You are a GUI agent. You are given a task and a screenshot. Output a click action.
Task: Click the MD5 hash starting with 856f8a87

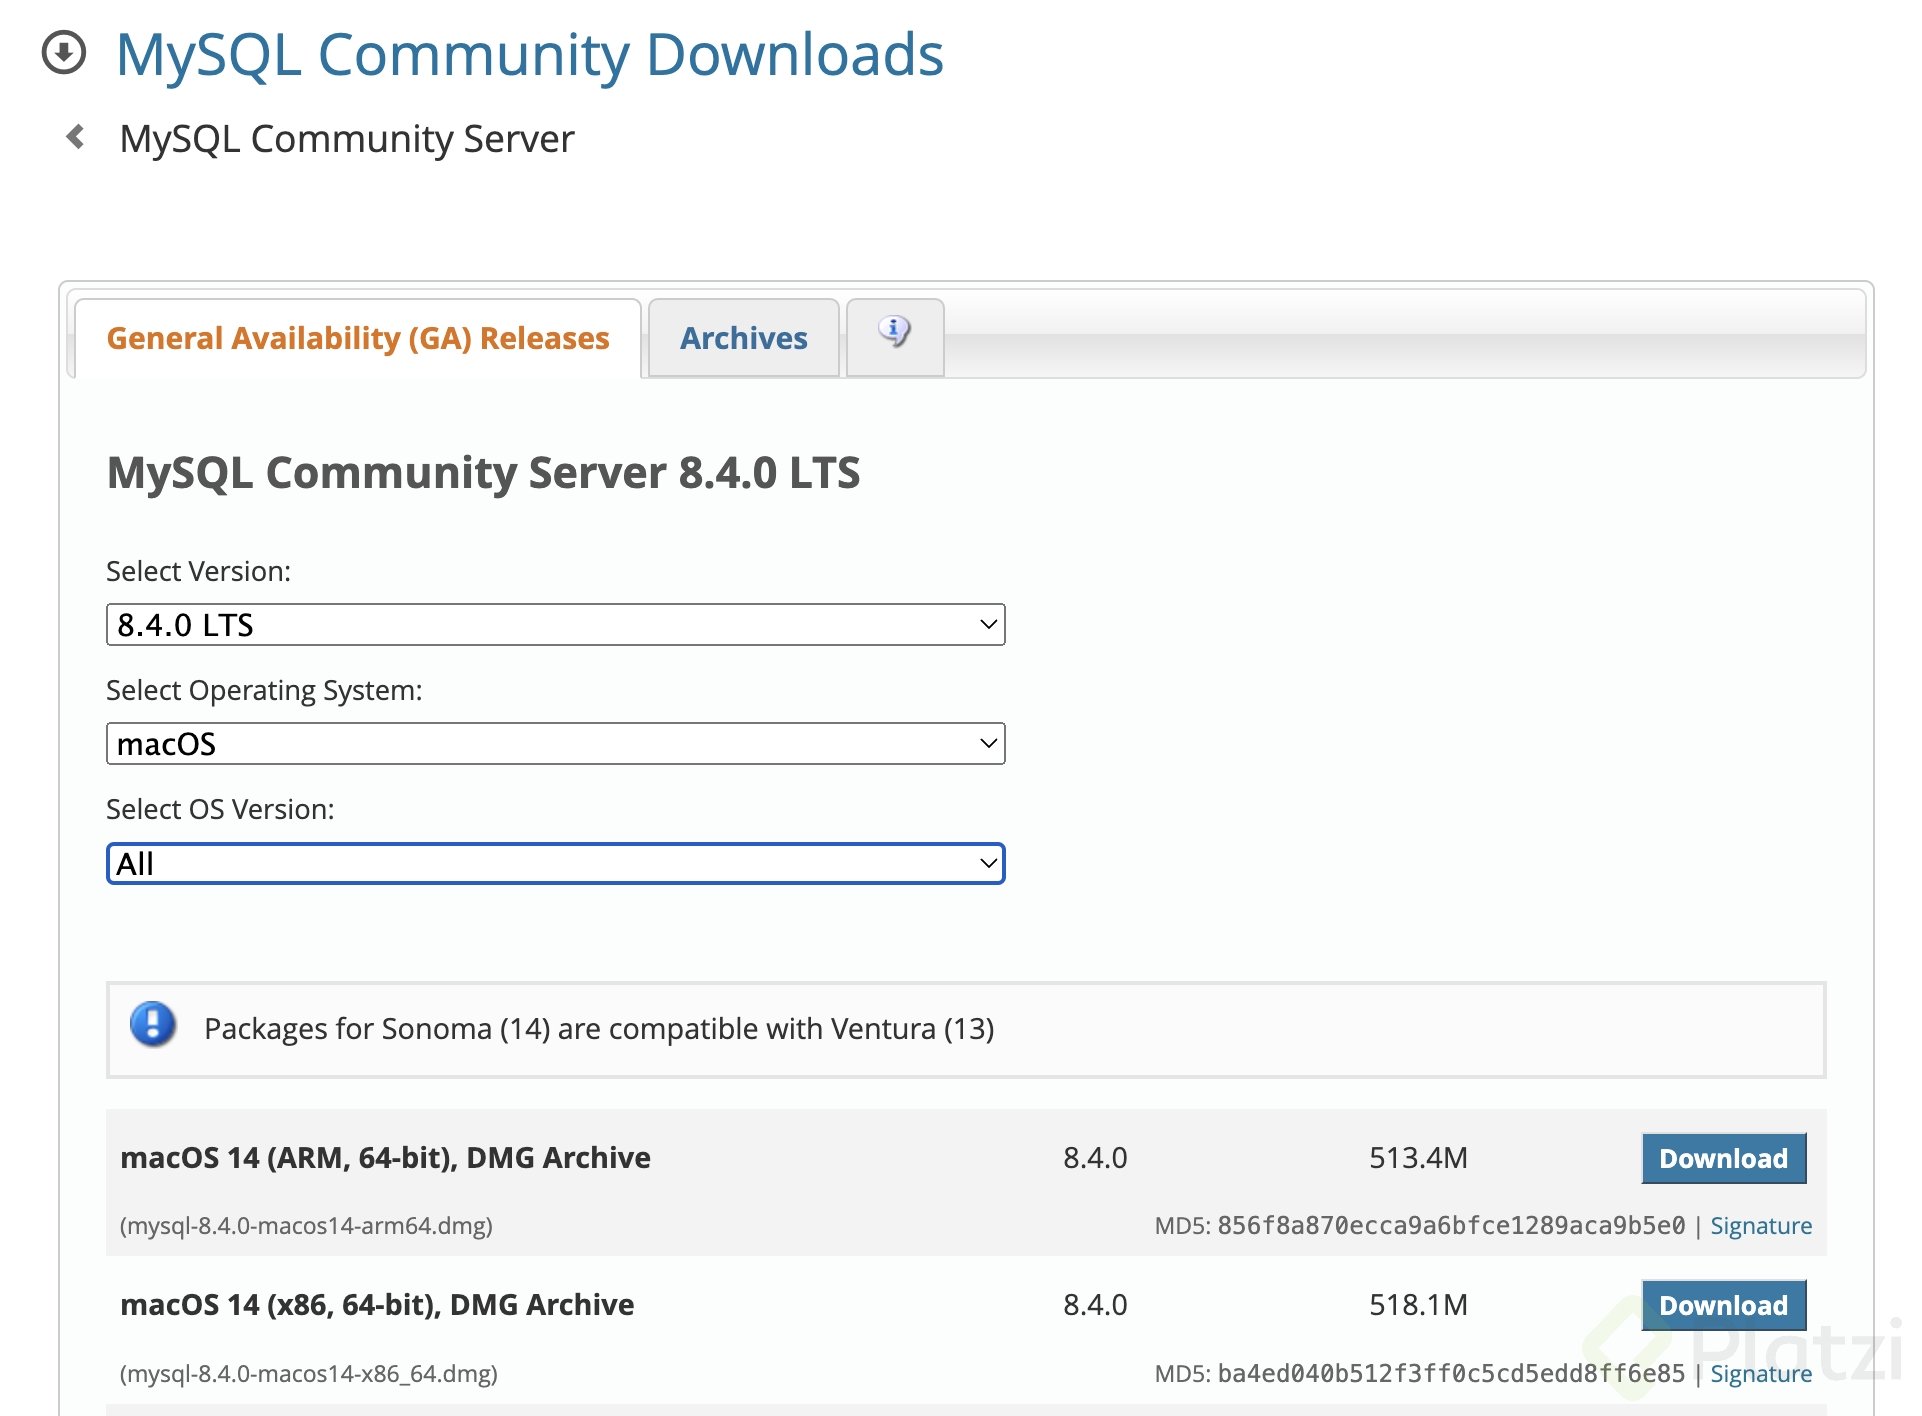pos(1451,1226)
